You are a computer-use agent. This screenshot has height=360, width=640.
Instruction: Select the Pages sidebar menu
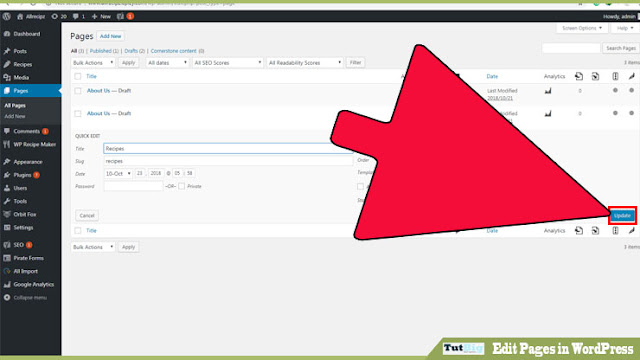click(31, 91)
